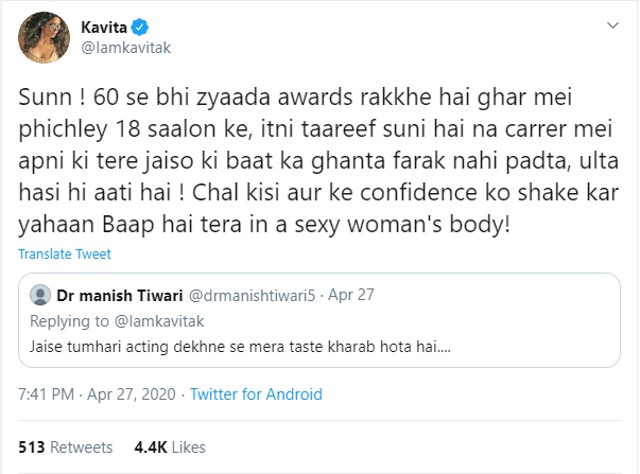Click @Iamkavitak mention in Replying to line
The width and height of the screenshot is (640, 474).
[159, 321]
